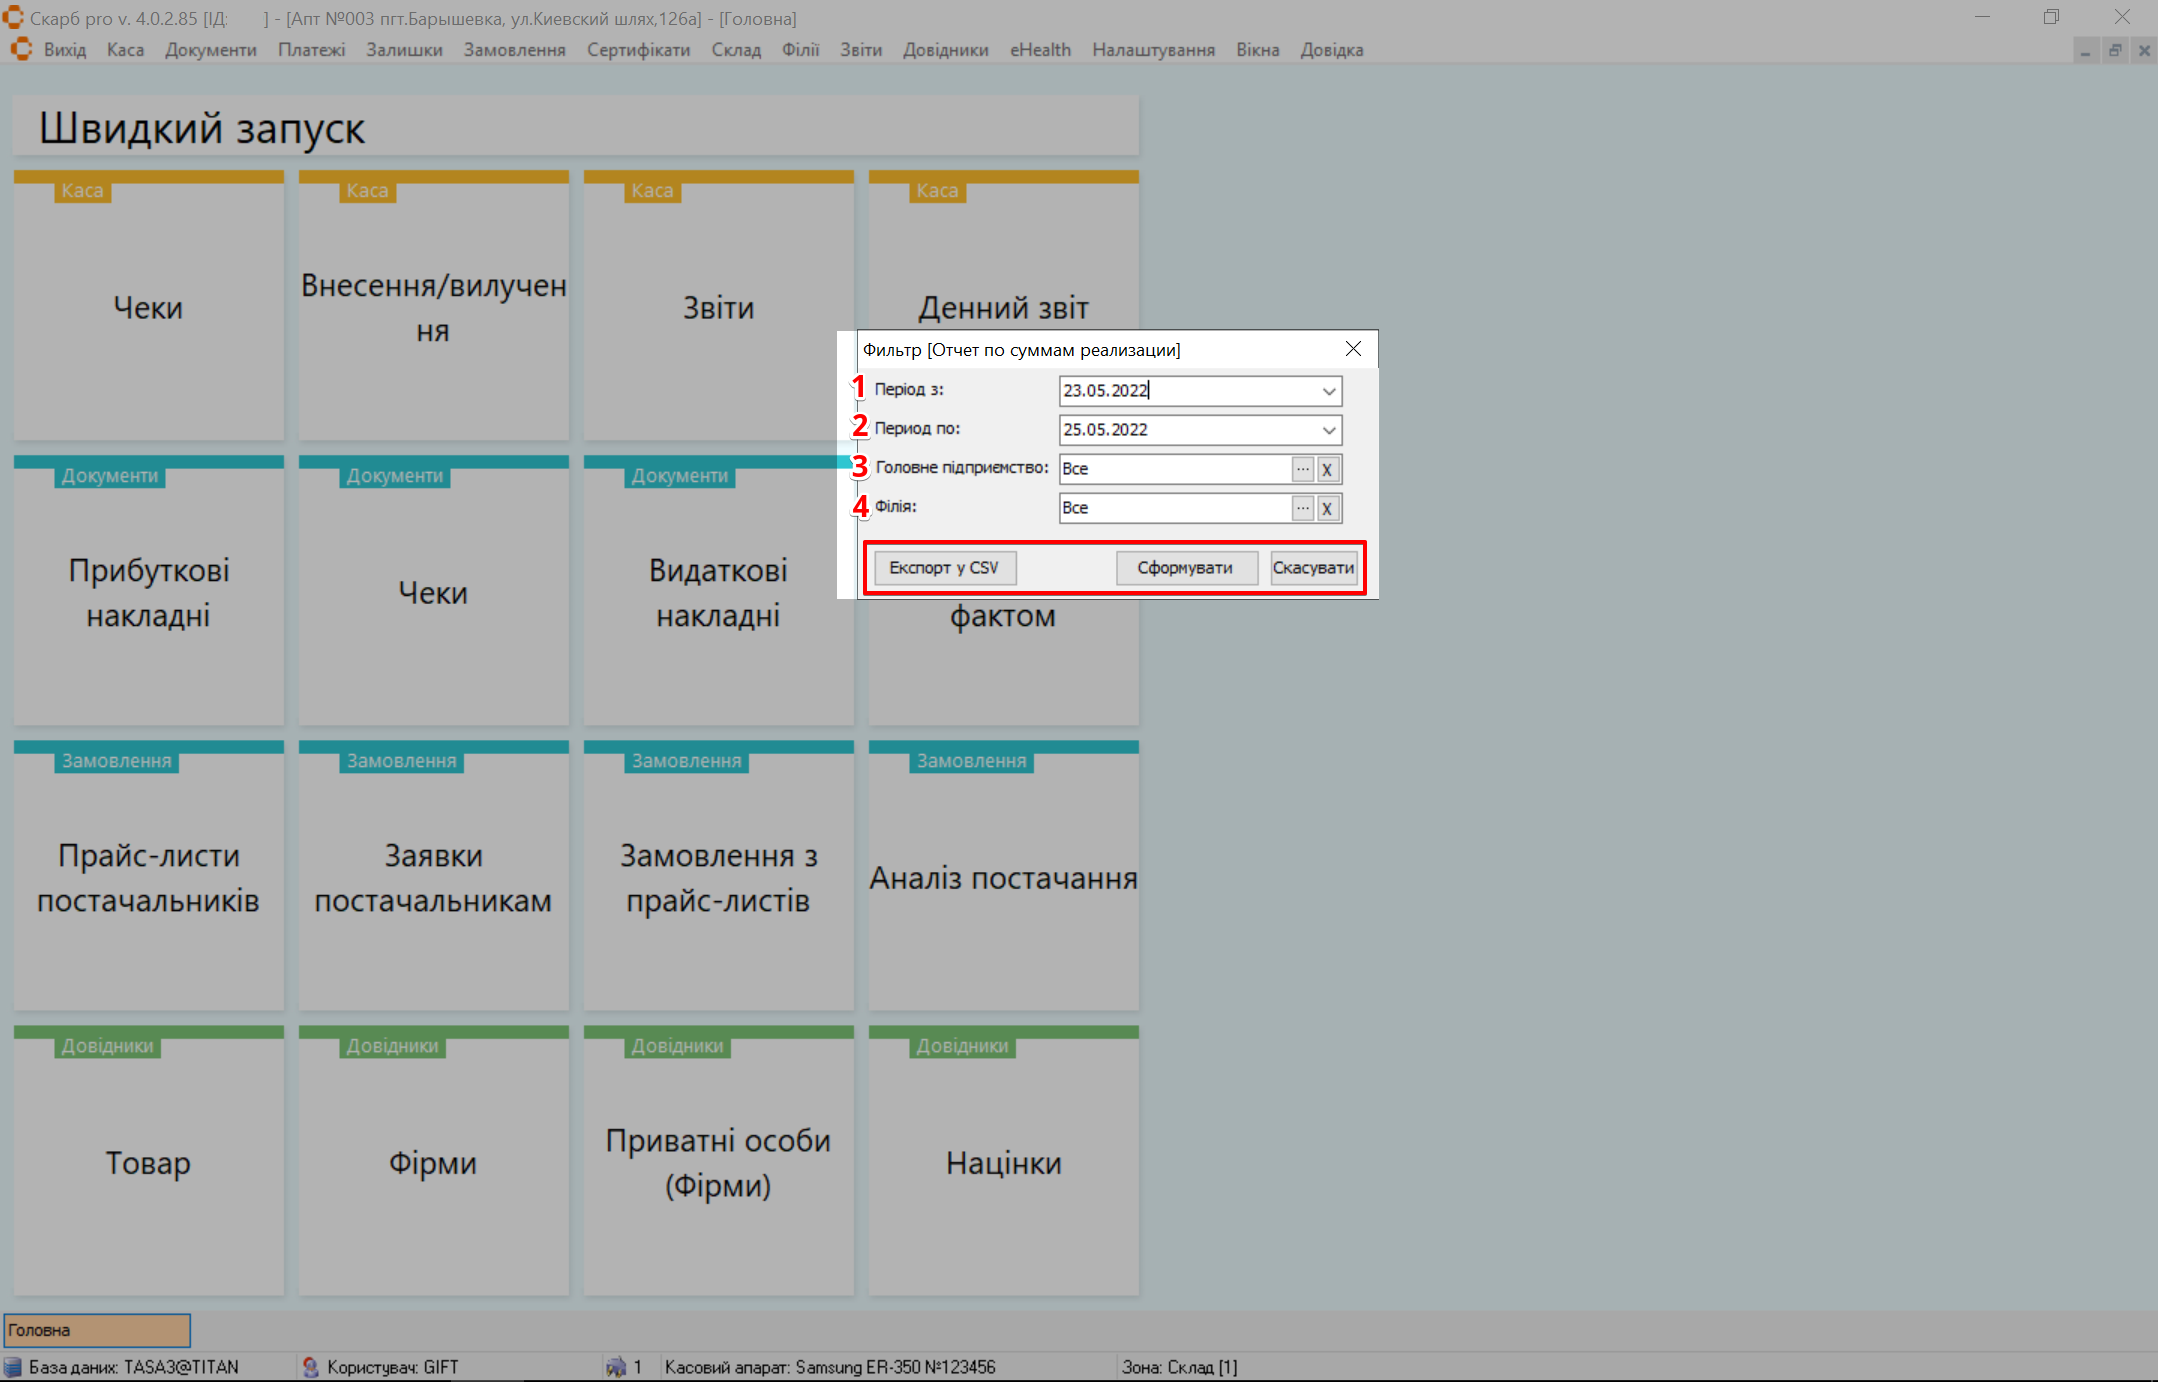Open the eHealth menu
2158x1382 pixels.
pos(1040,50)
